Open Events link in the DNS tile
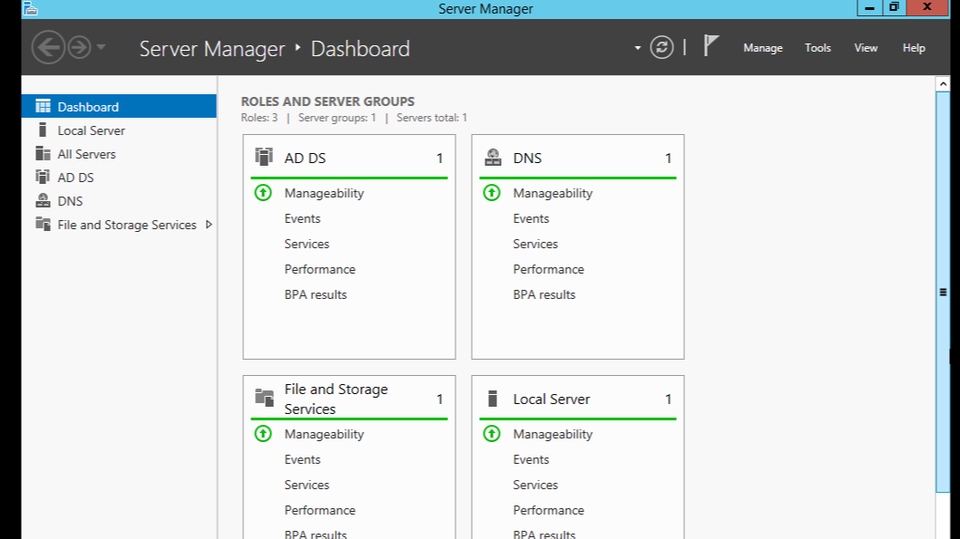This screenshot has width=960, height=539. click(531, 219)
